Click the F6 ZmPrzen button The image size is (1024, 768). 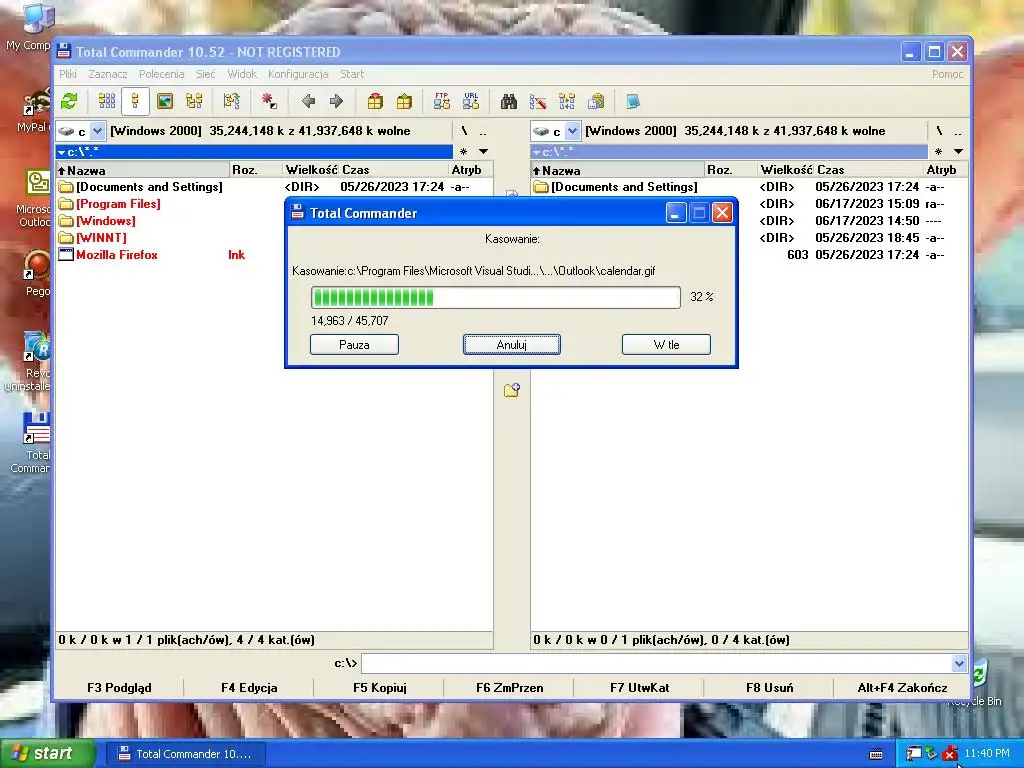pyautogui.click(x=509, y=688)
